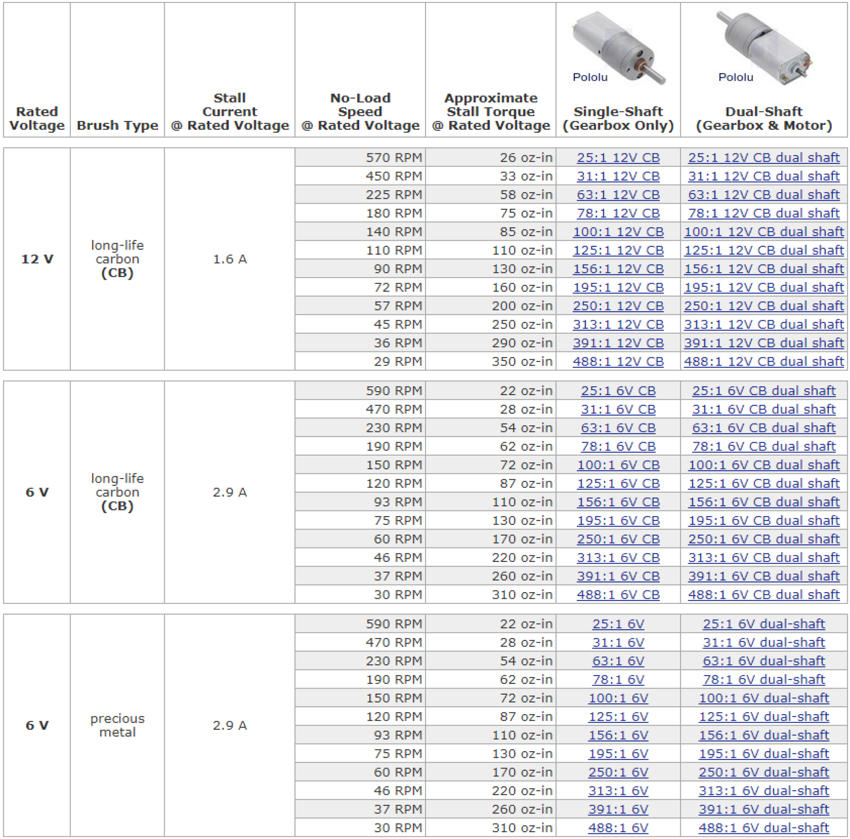Open the 195:1 6V CB link
This screenshot has width=850, height=839.
(x=618, y=520)
